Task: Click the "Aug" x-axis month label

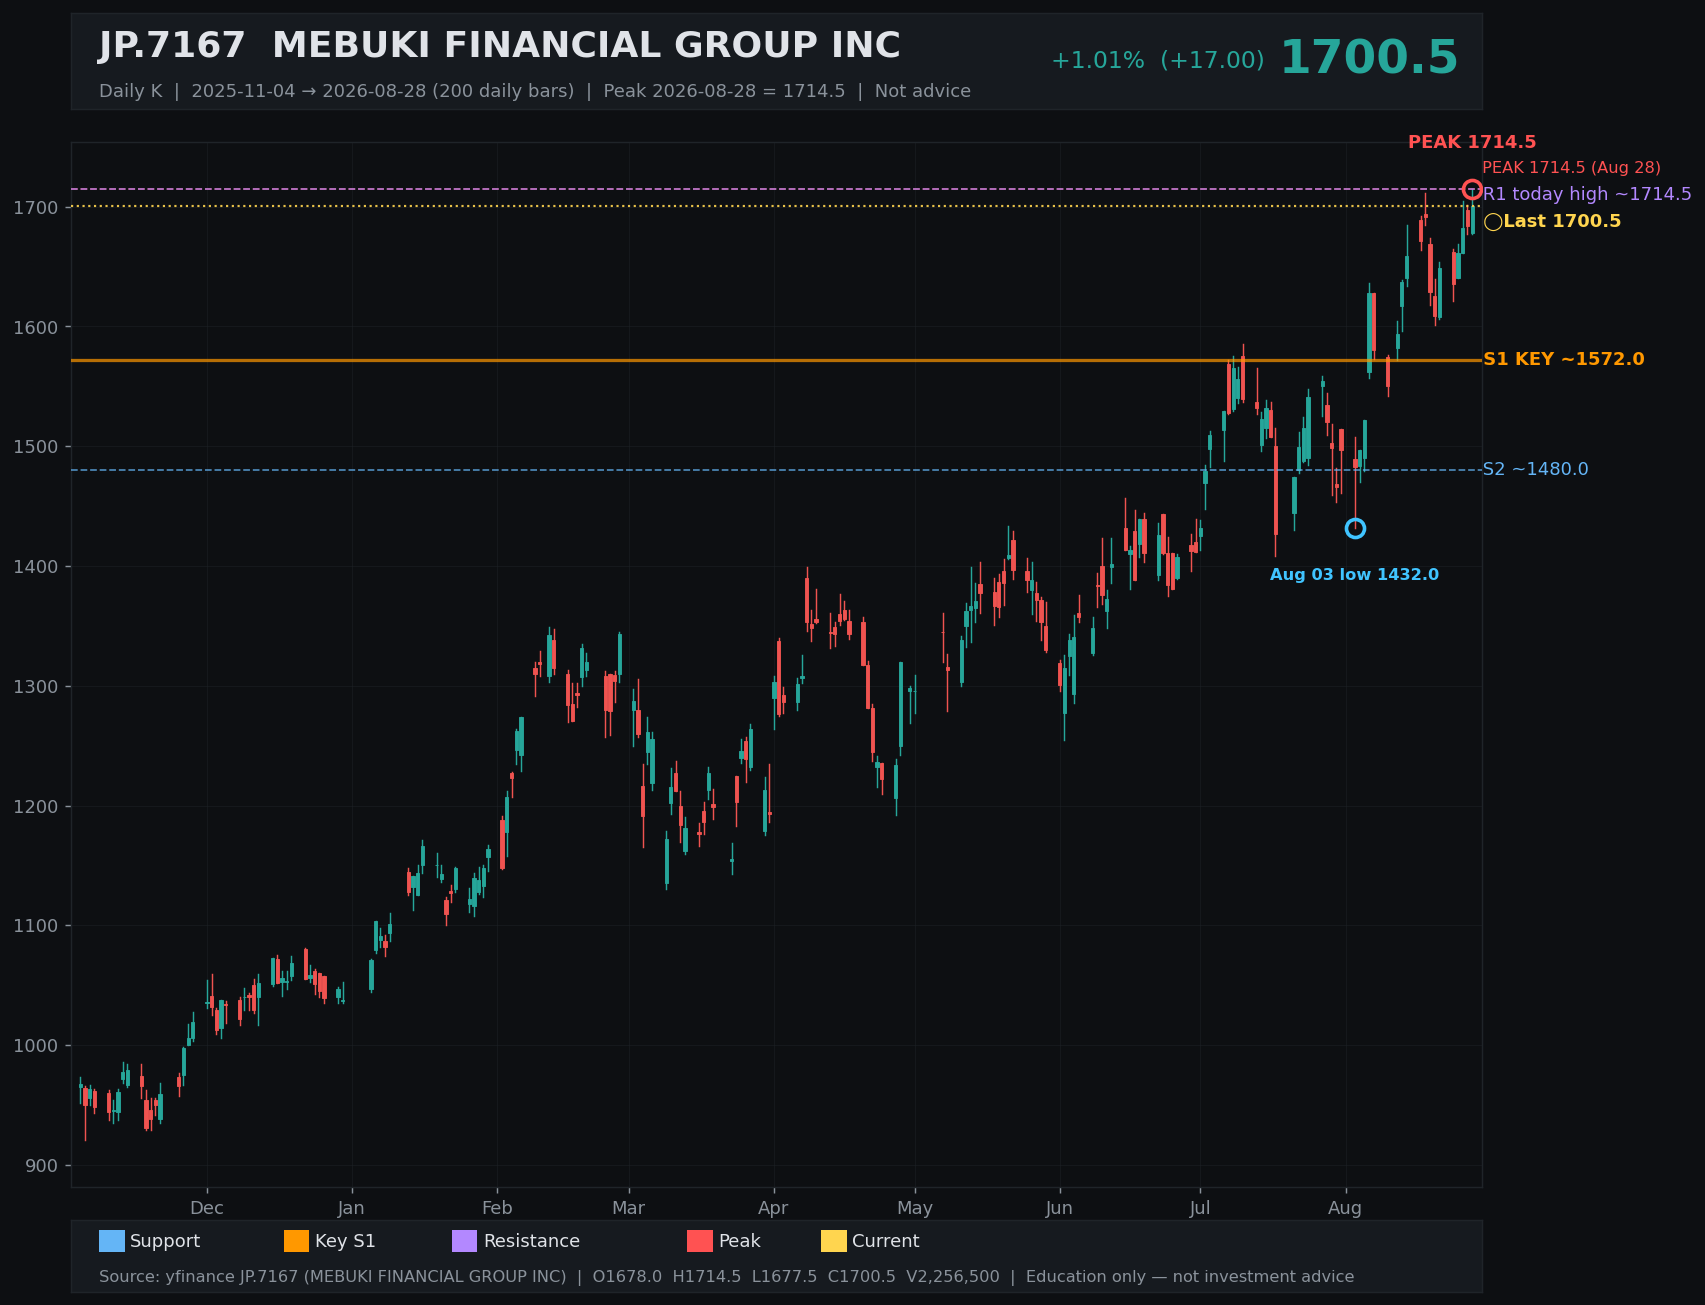Action: 1345,1208
